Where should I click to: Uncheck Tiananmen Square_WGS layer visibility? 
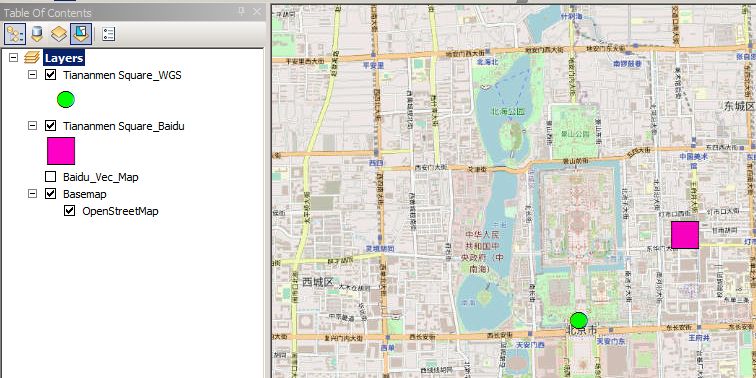[x=50, y=75]
